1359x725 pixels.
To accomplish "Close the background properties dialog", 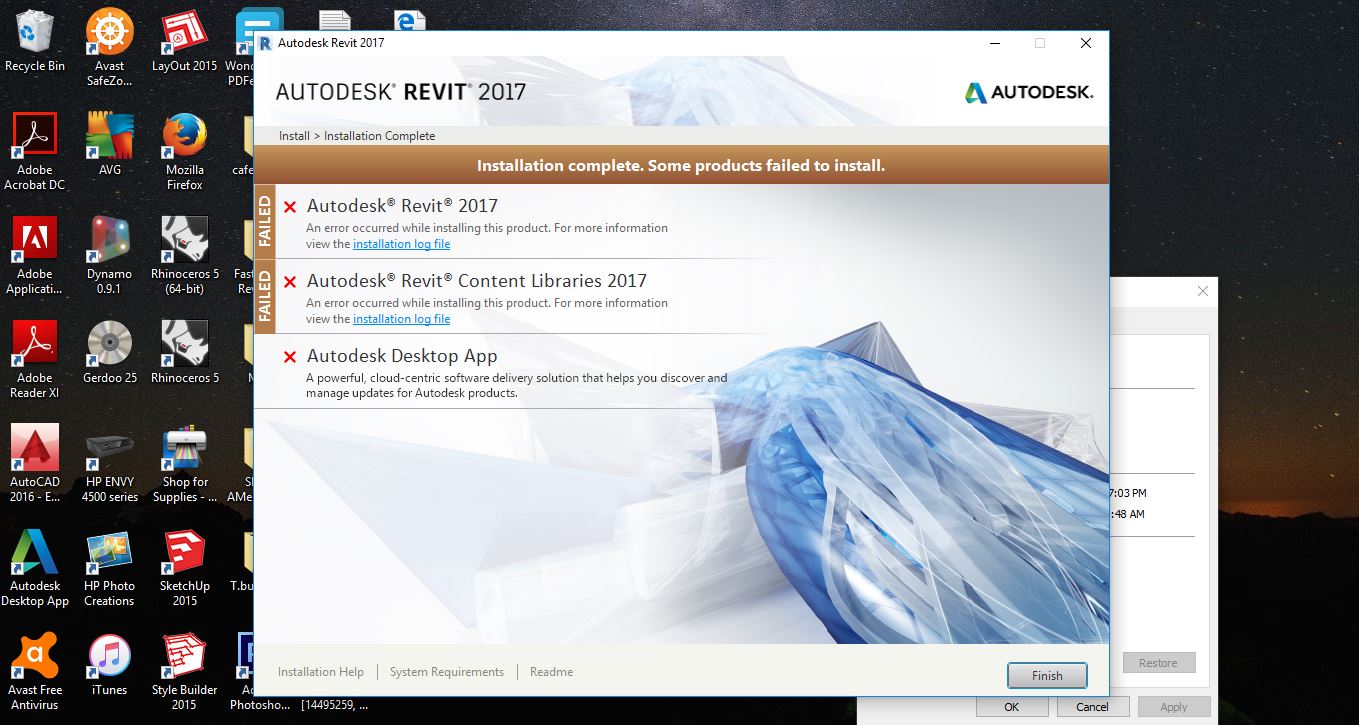I will click(1203, 291).
